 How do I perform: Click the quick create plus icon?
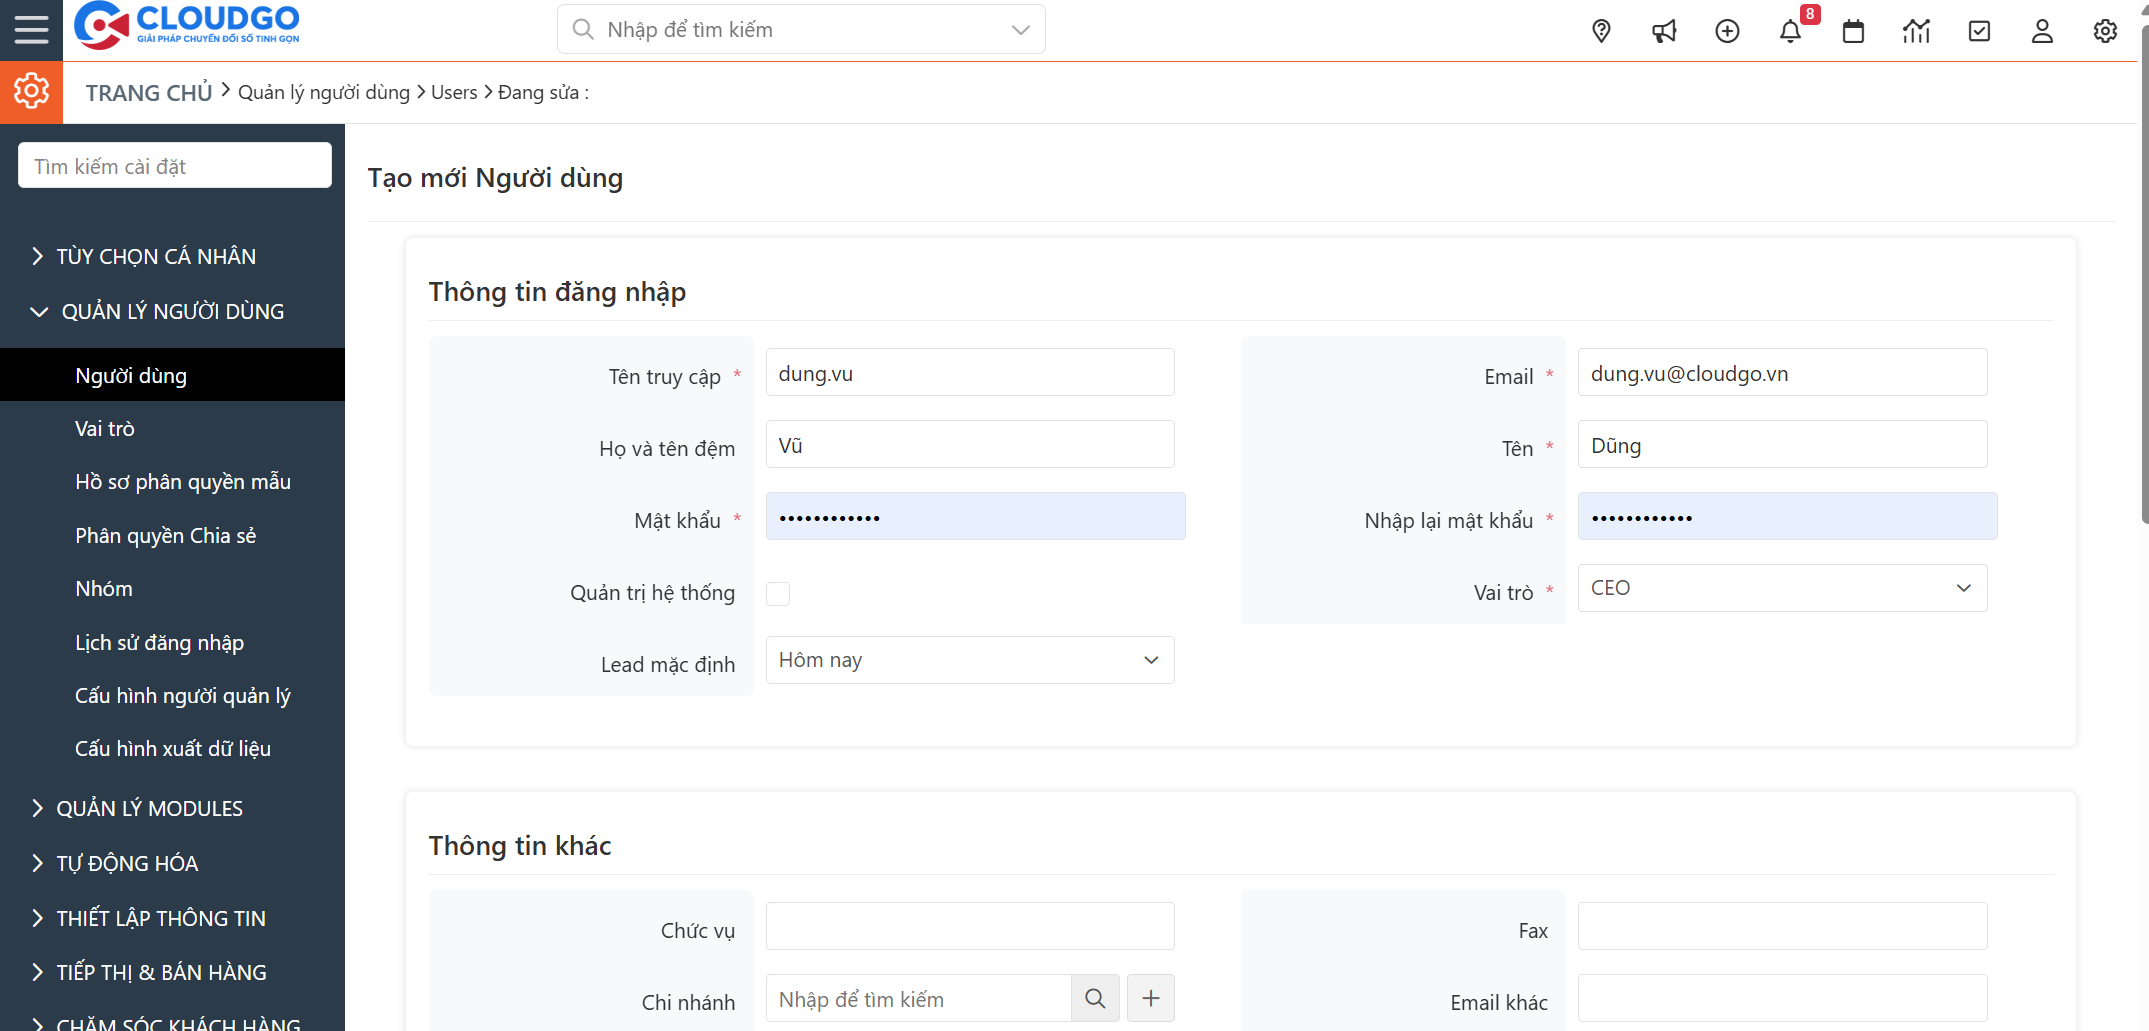pyautogui.click(x=1727, y=31)
